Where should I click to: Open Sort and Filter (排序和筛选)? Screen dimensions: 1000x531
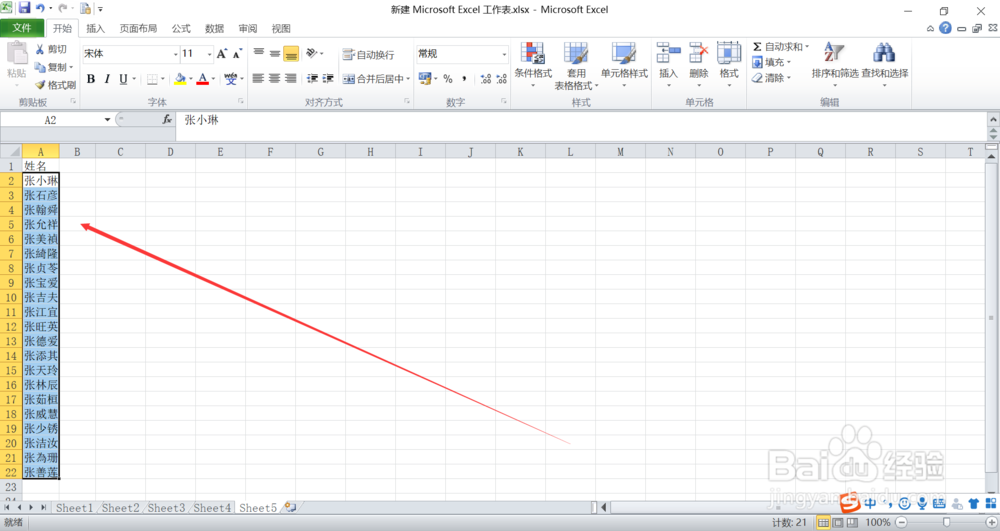[x=835, y=64]
